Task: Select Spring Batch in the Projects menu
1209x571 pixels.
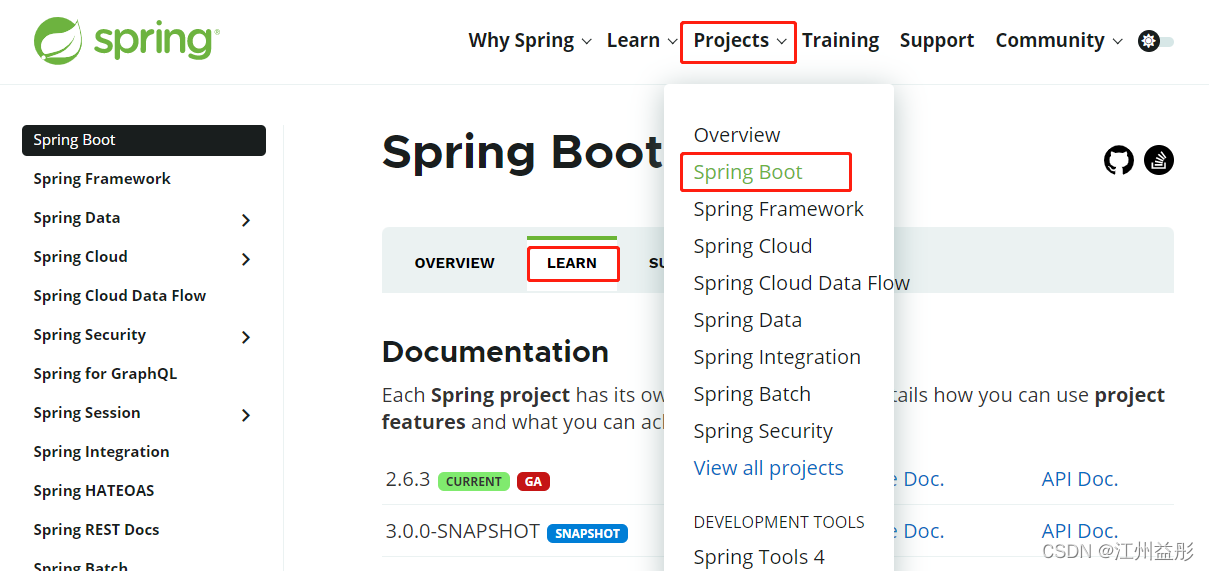Action: (x=752, y=394)
